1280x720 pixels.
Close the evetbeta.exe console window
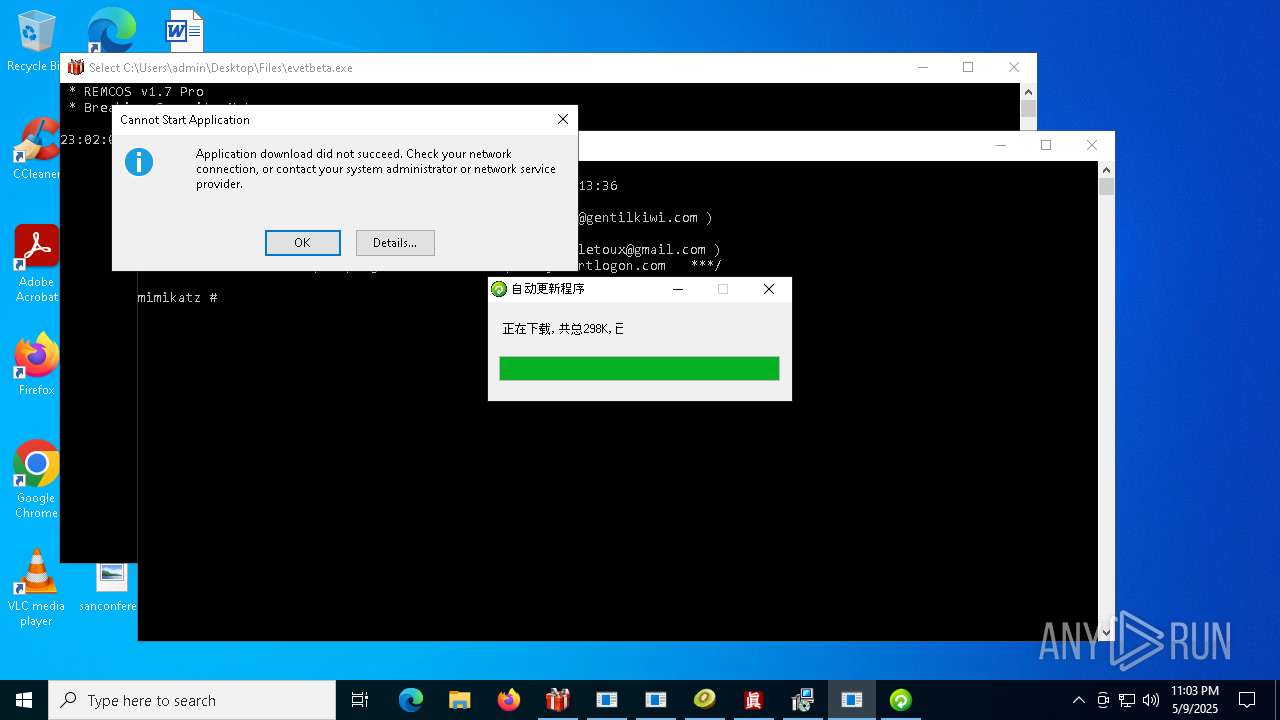pos(1013,67)
